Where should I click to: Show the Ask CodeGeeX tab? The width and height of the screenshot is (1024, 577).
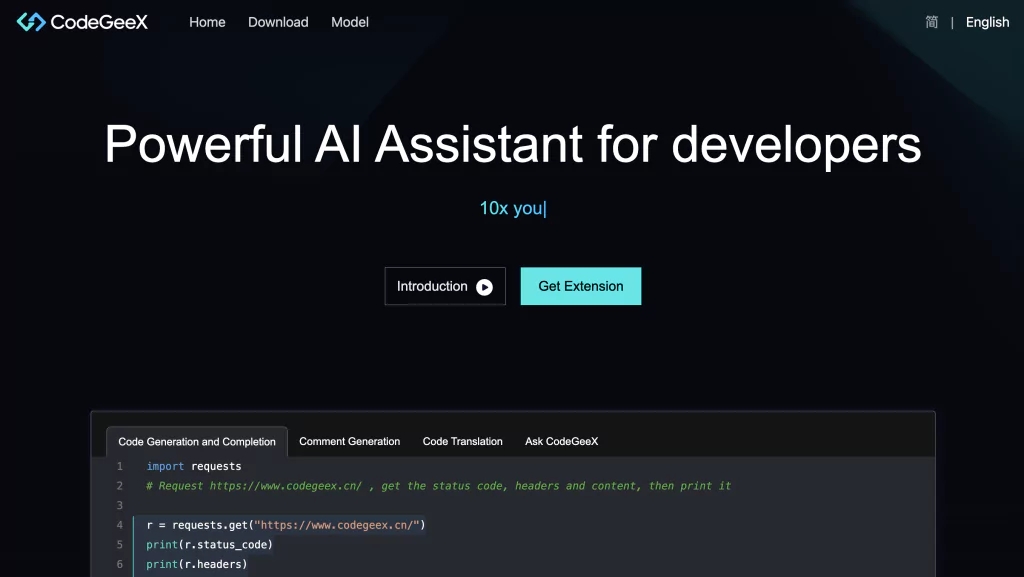click(x=561, y=441)
